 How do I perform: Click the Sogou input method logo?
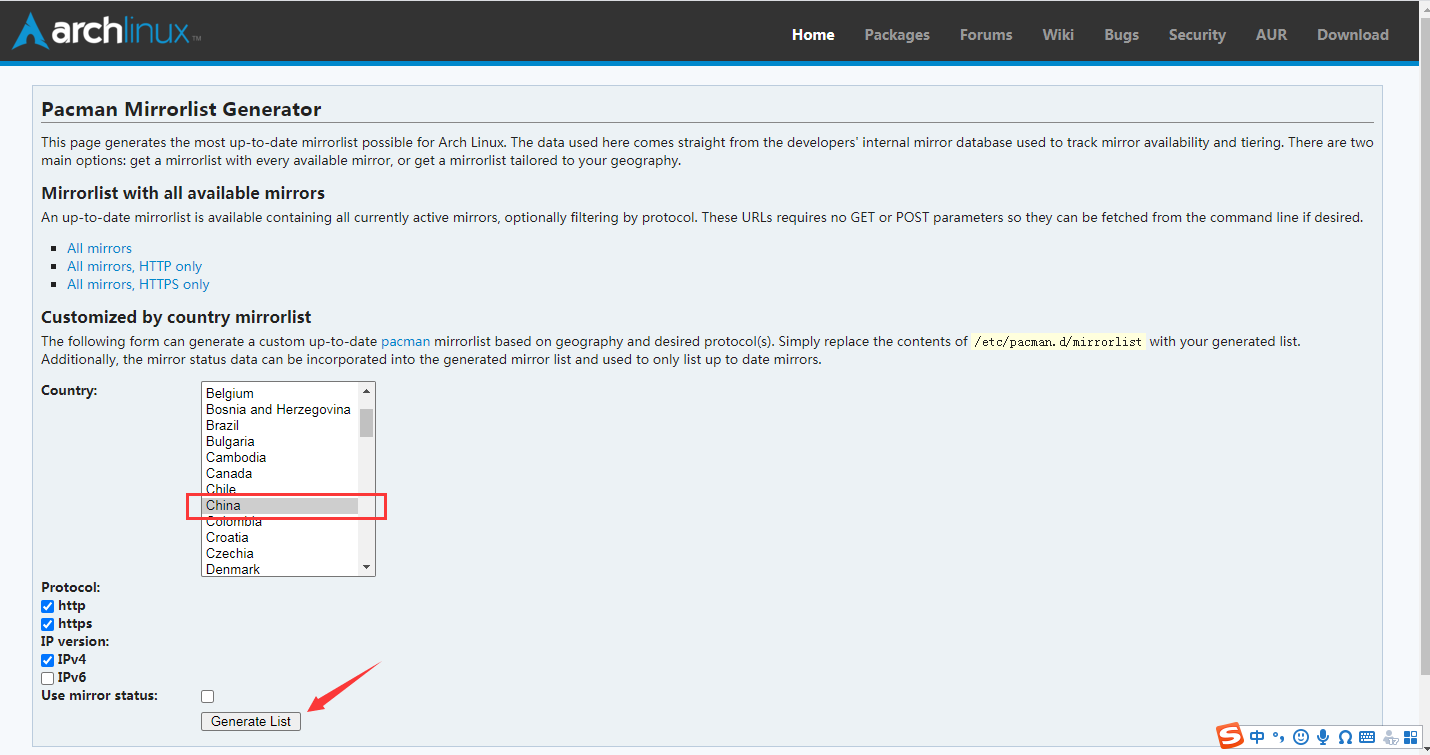pos(1231,737)
